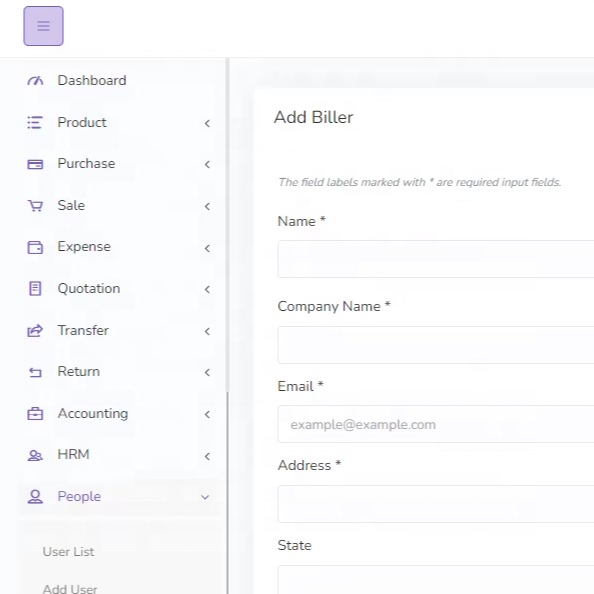Open the Add User link
The width and height of the screenshot is (594, 594).
pos(70,589)
